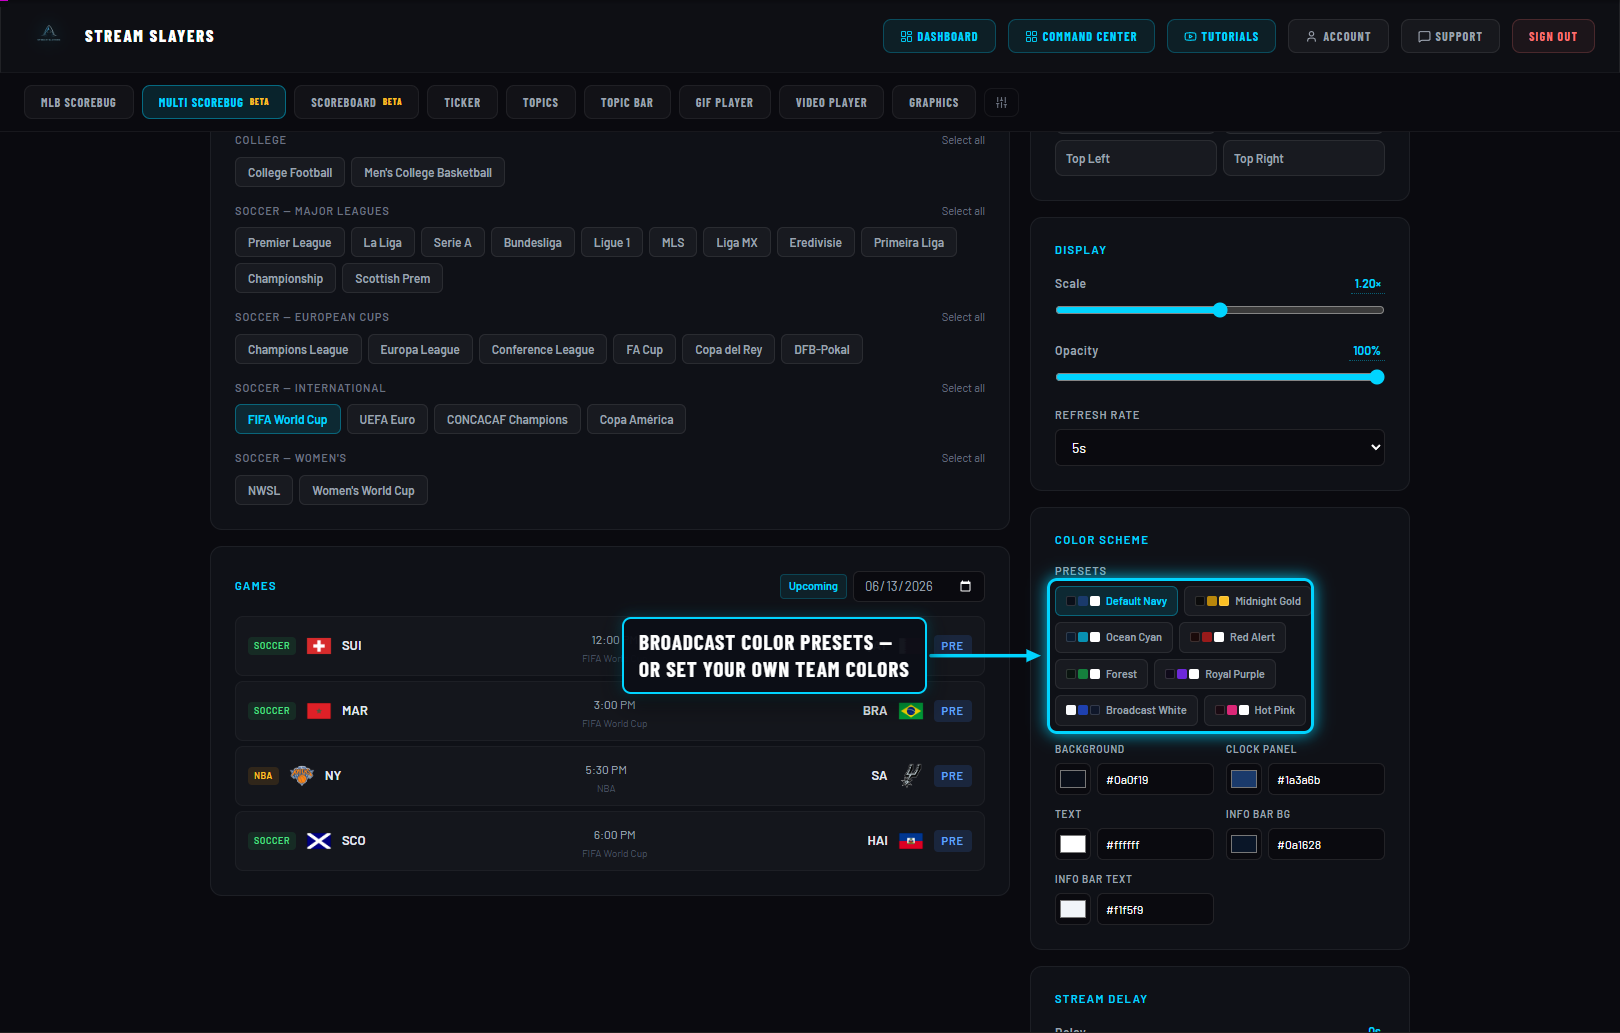1620x1033 pixels.
Task: Open the date picker calendar icon
Action: coord(965,586)
